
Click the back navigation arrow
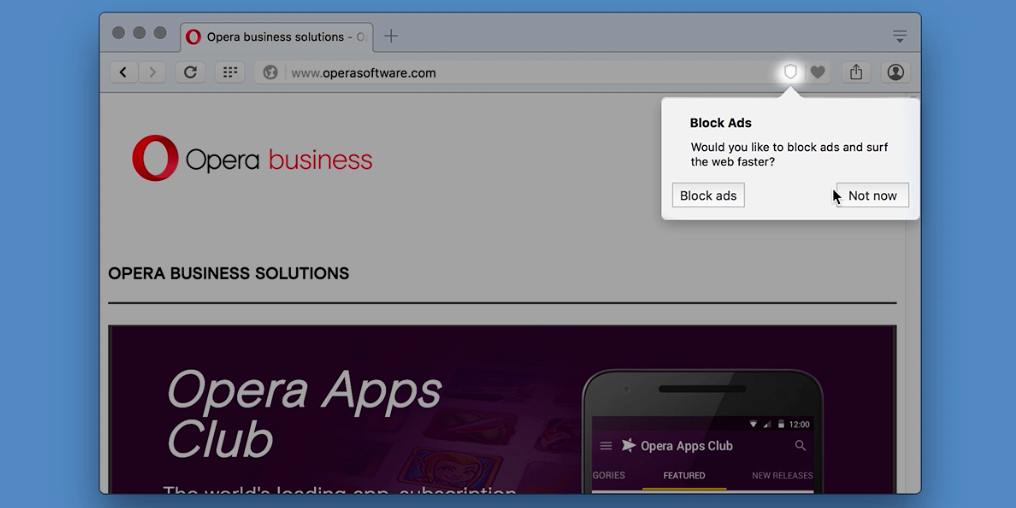click(x=123, y=72)
